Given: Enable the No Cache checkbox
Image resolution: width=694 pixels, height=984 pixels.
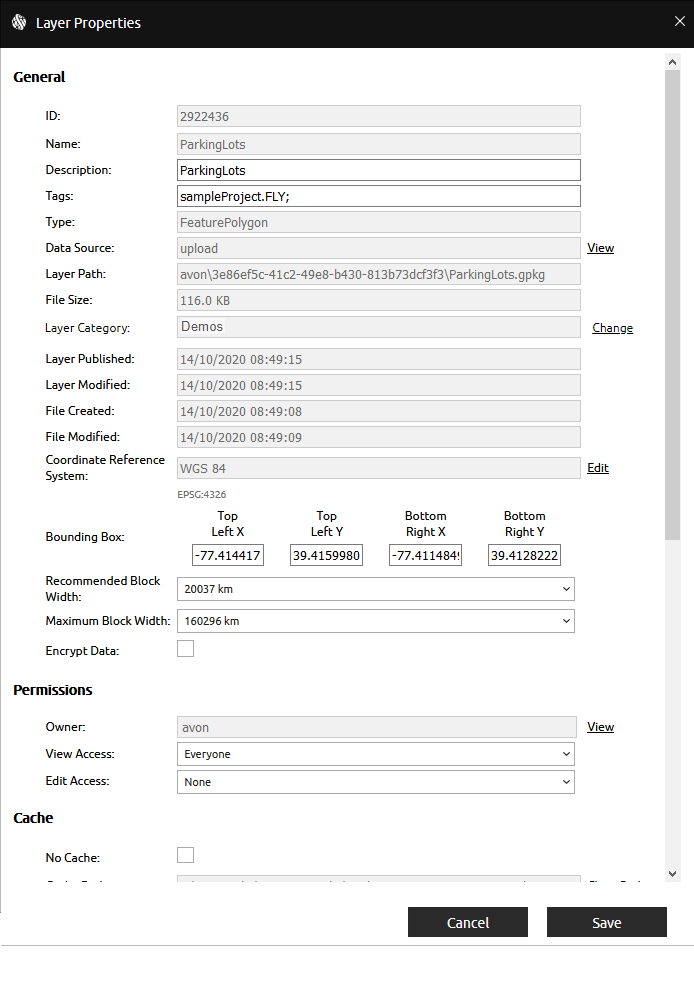Looking at the screenshot, I should click(x=185, y=855).
